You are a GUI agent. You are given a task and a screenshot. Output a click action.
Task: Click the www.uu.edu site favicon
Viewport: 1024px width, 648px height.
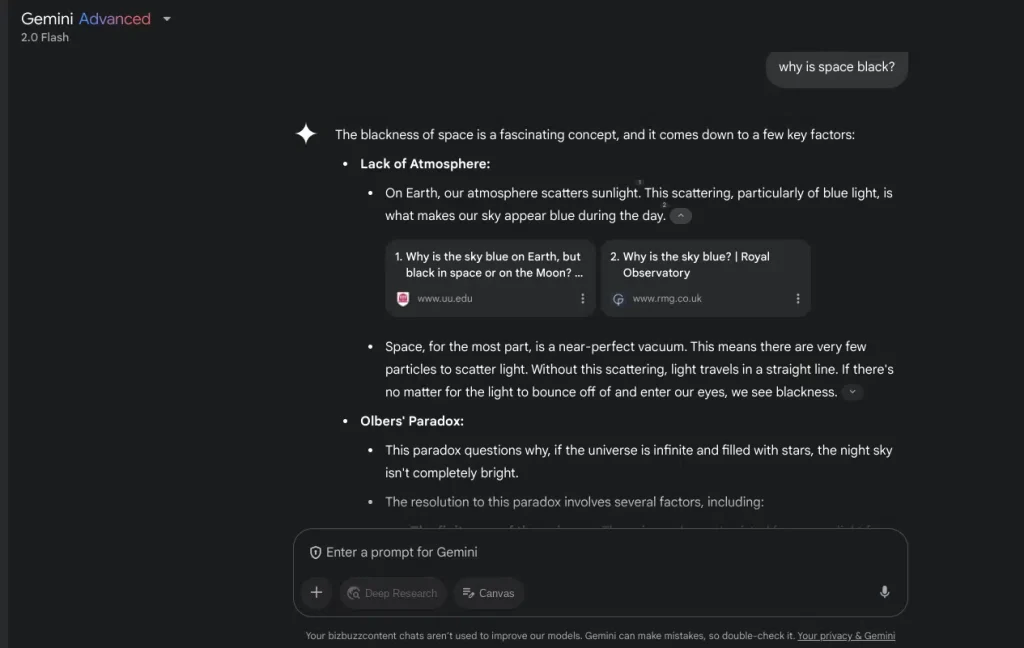403,299
